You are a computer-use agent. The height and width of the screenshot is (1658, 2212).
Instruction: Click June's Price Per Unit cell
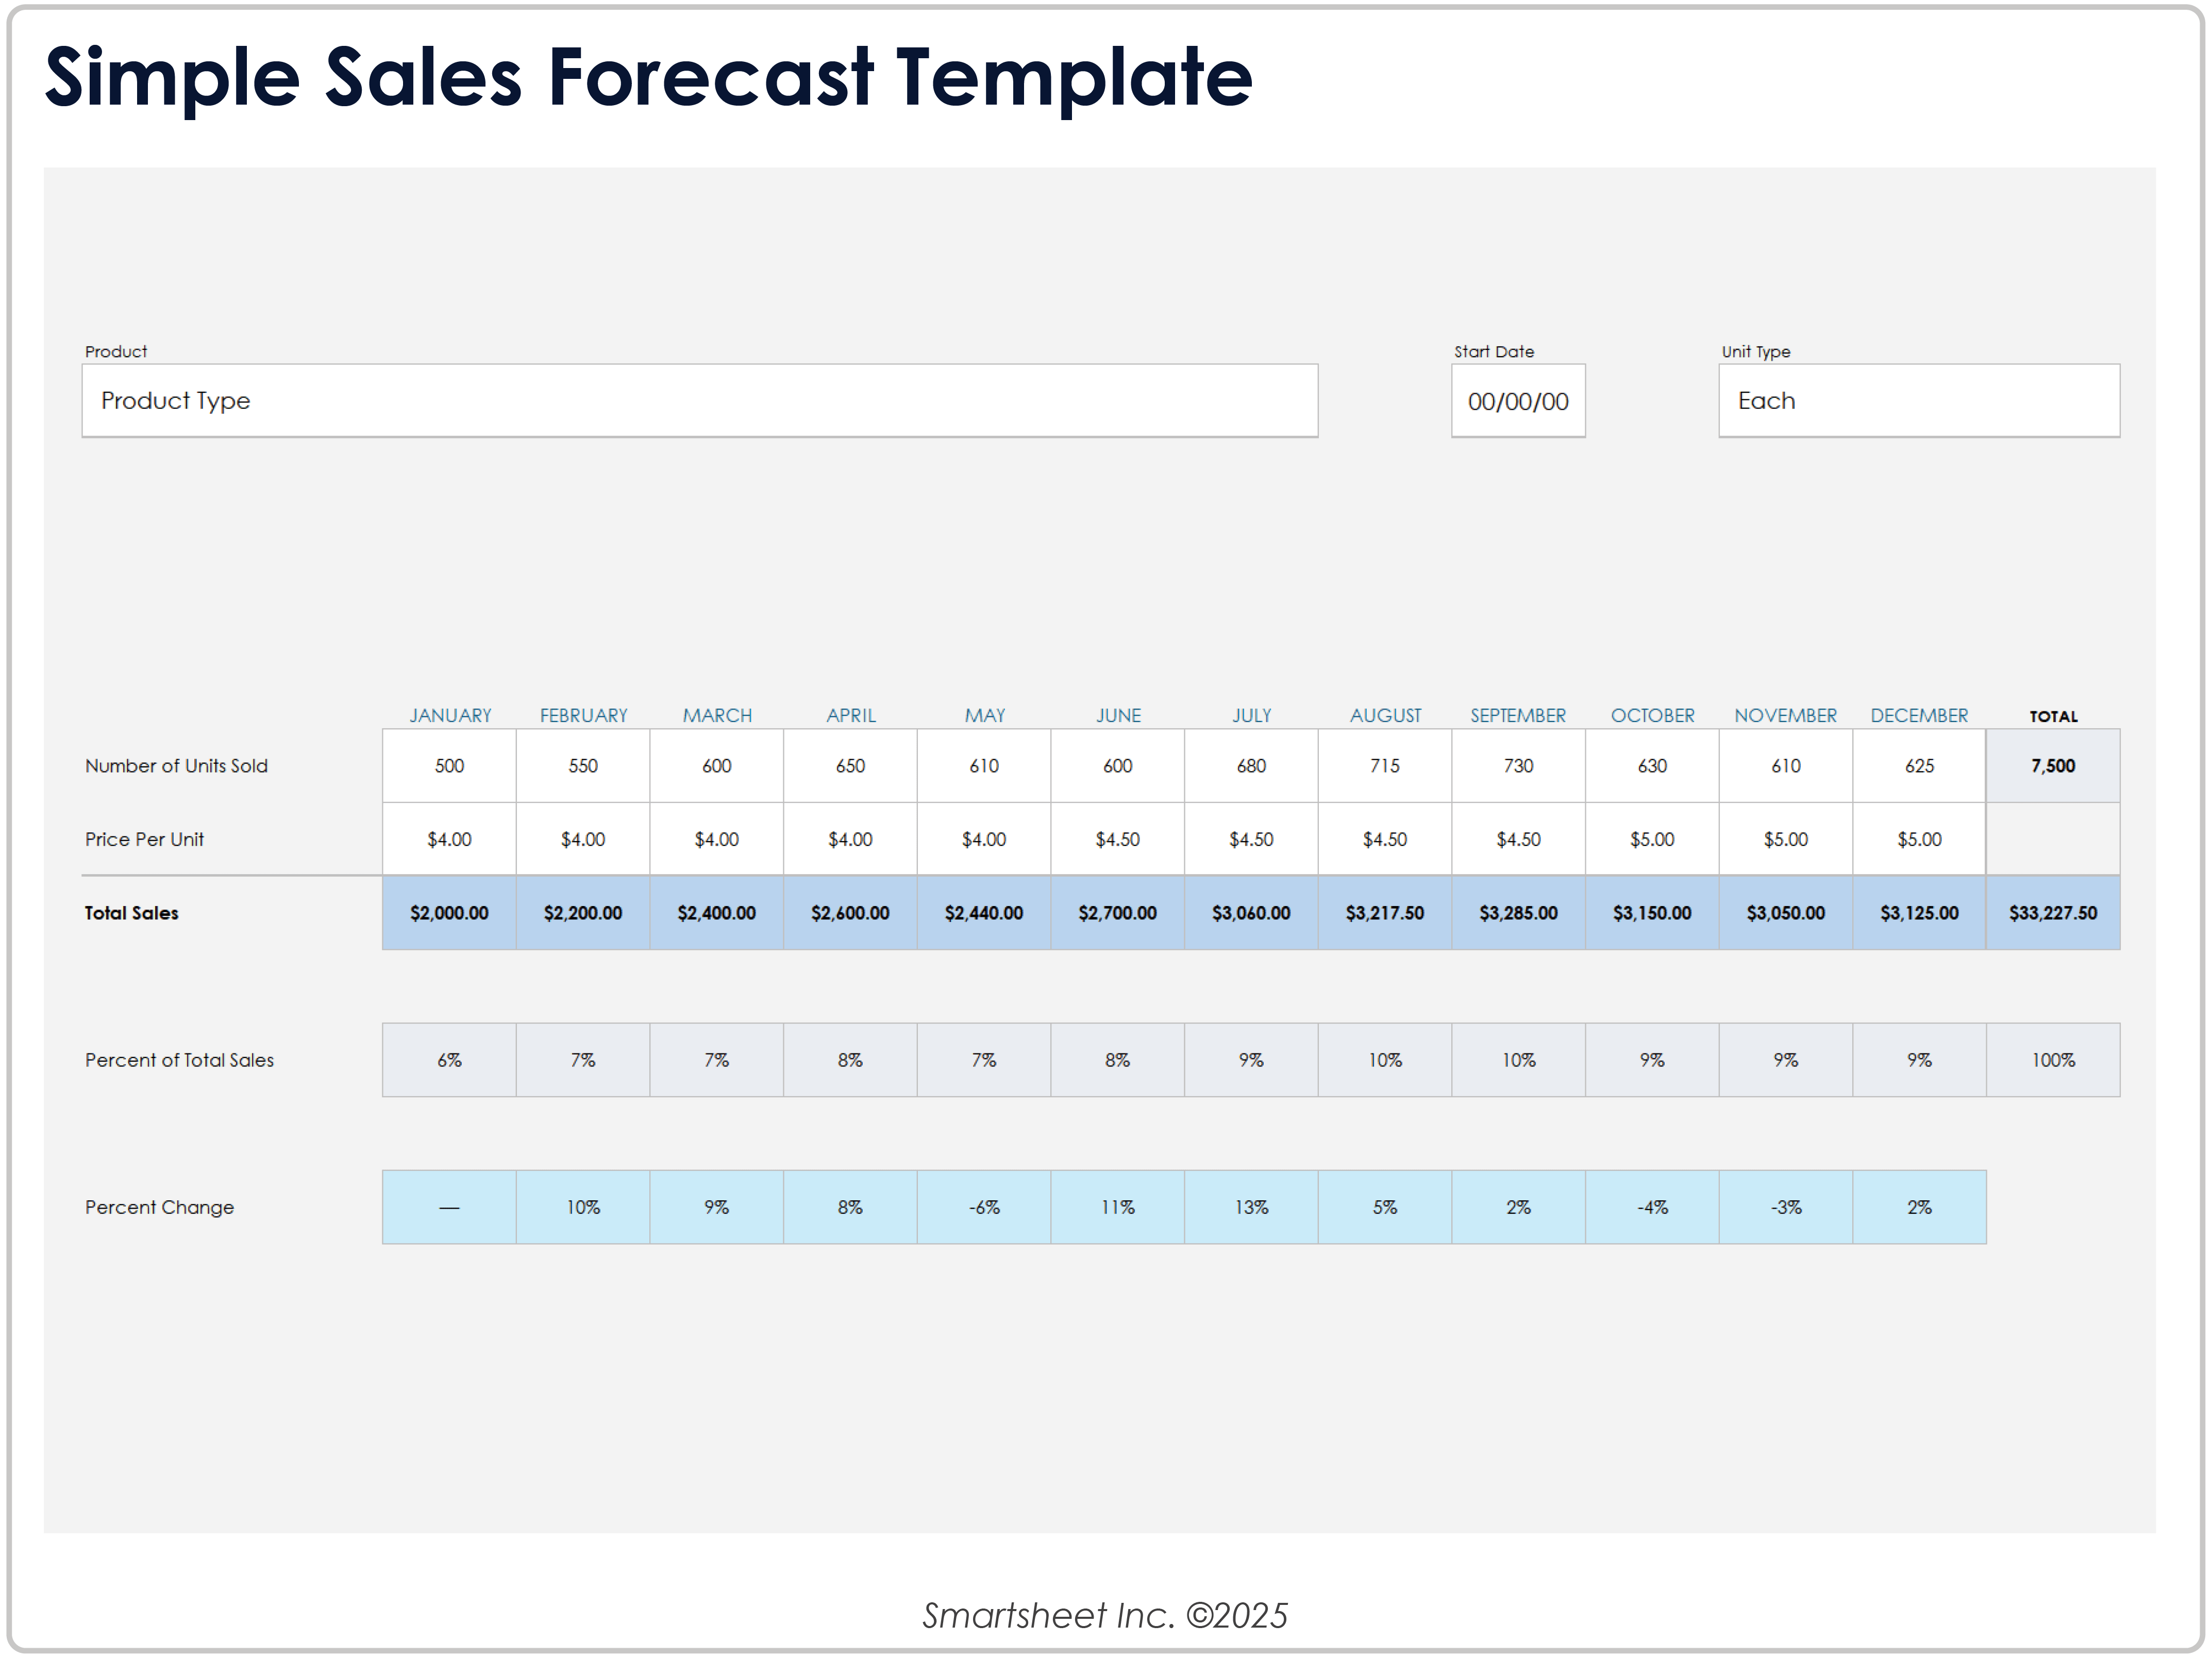click(x=1117, y=839)
